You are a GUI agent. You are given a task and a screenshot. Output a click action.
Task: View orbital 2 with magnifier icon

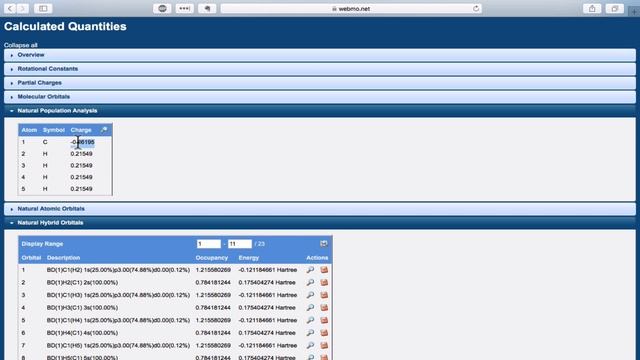pos(310,282)
